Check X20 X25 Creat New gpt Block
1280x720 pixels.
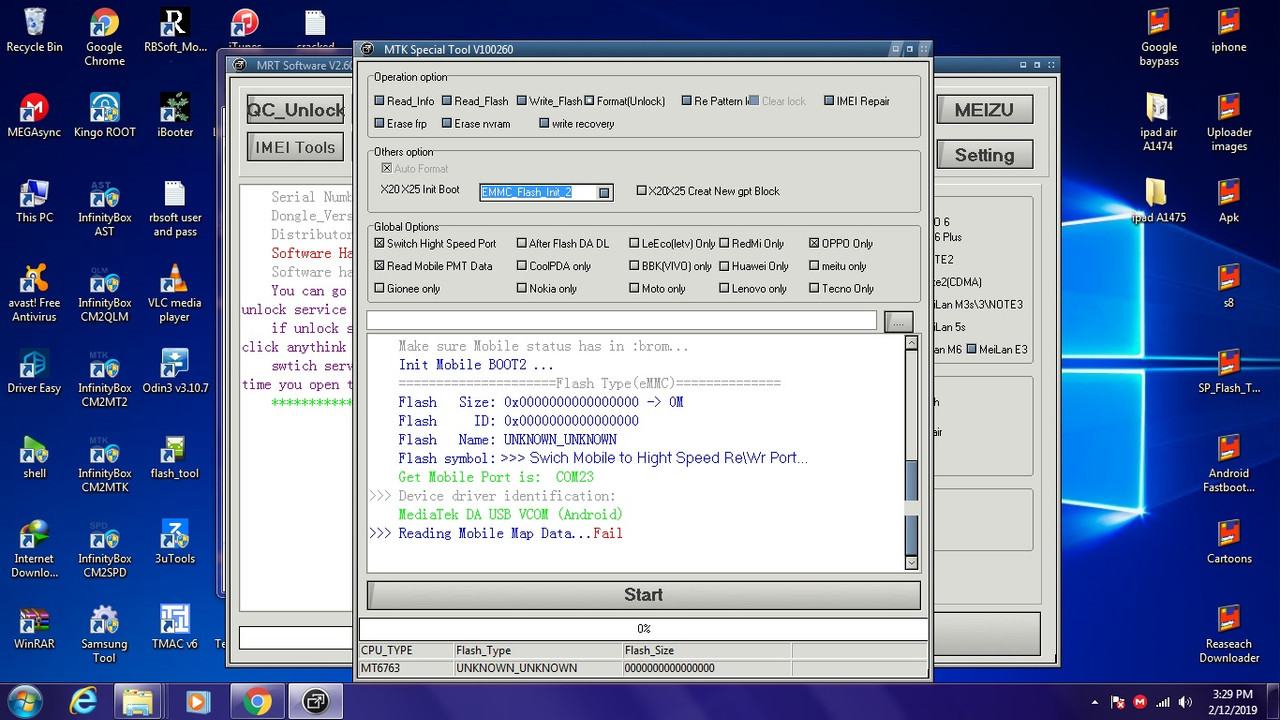point(641,191)
